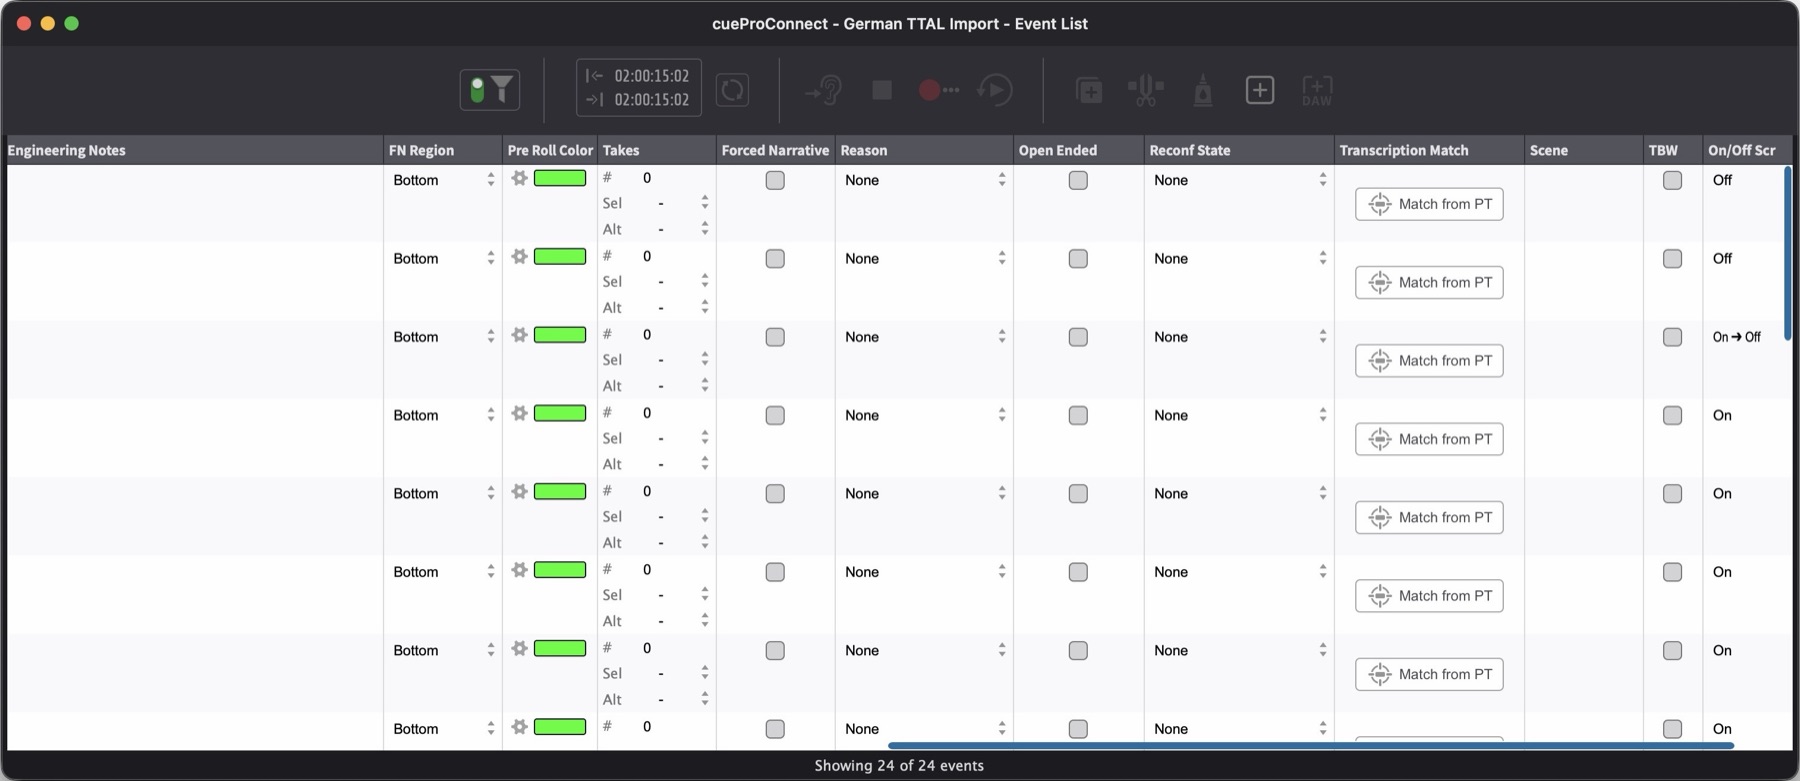Viewport: 1800px width, 781px height.
Task: Check Forced Narrative in first row
Action: [775, 181]
